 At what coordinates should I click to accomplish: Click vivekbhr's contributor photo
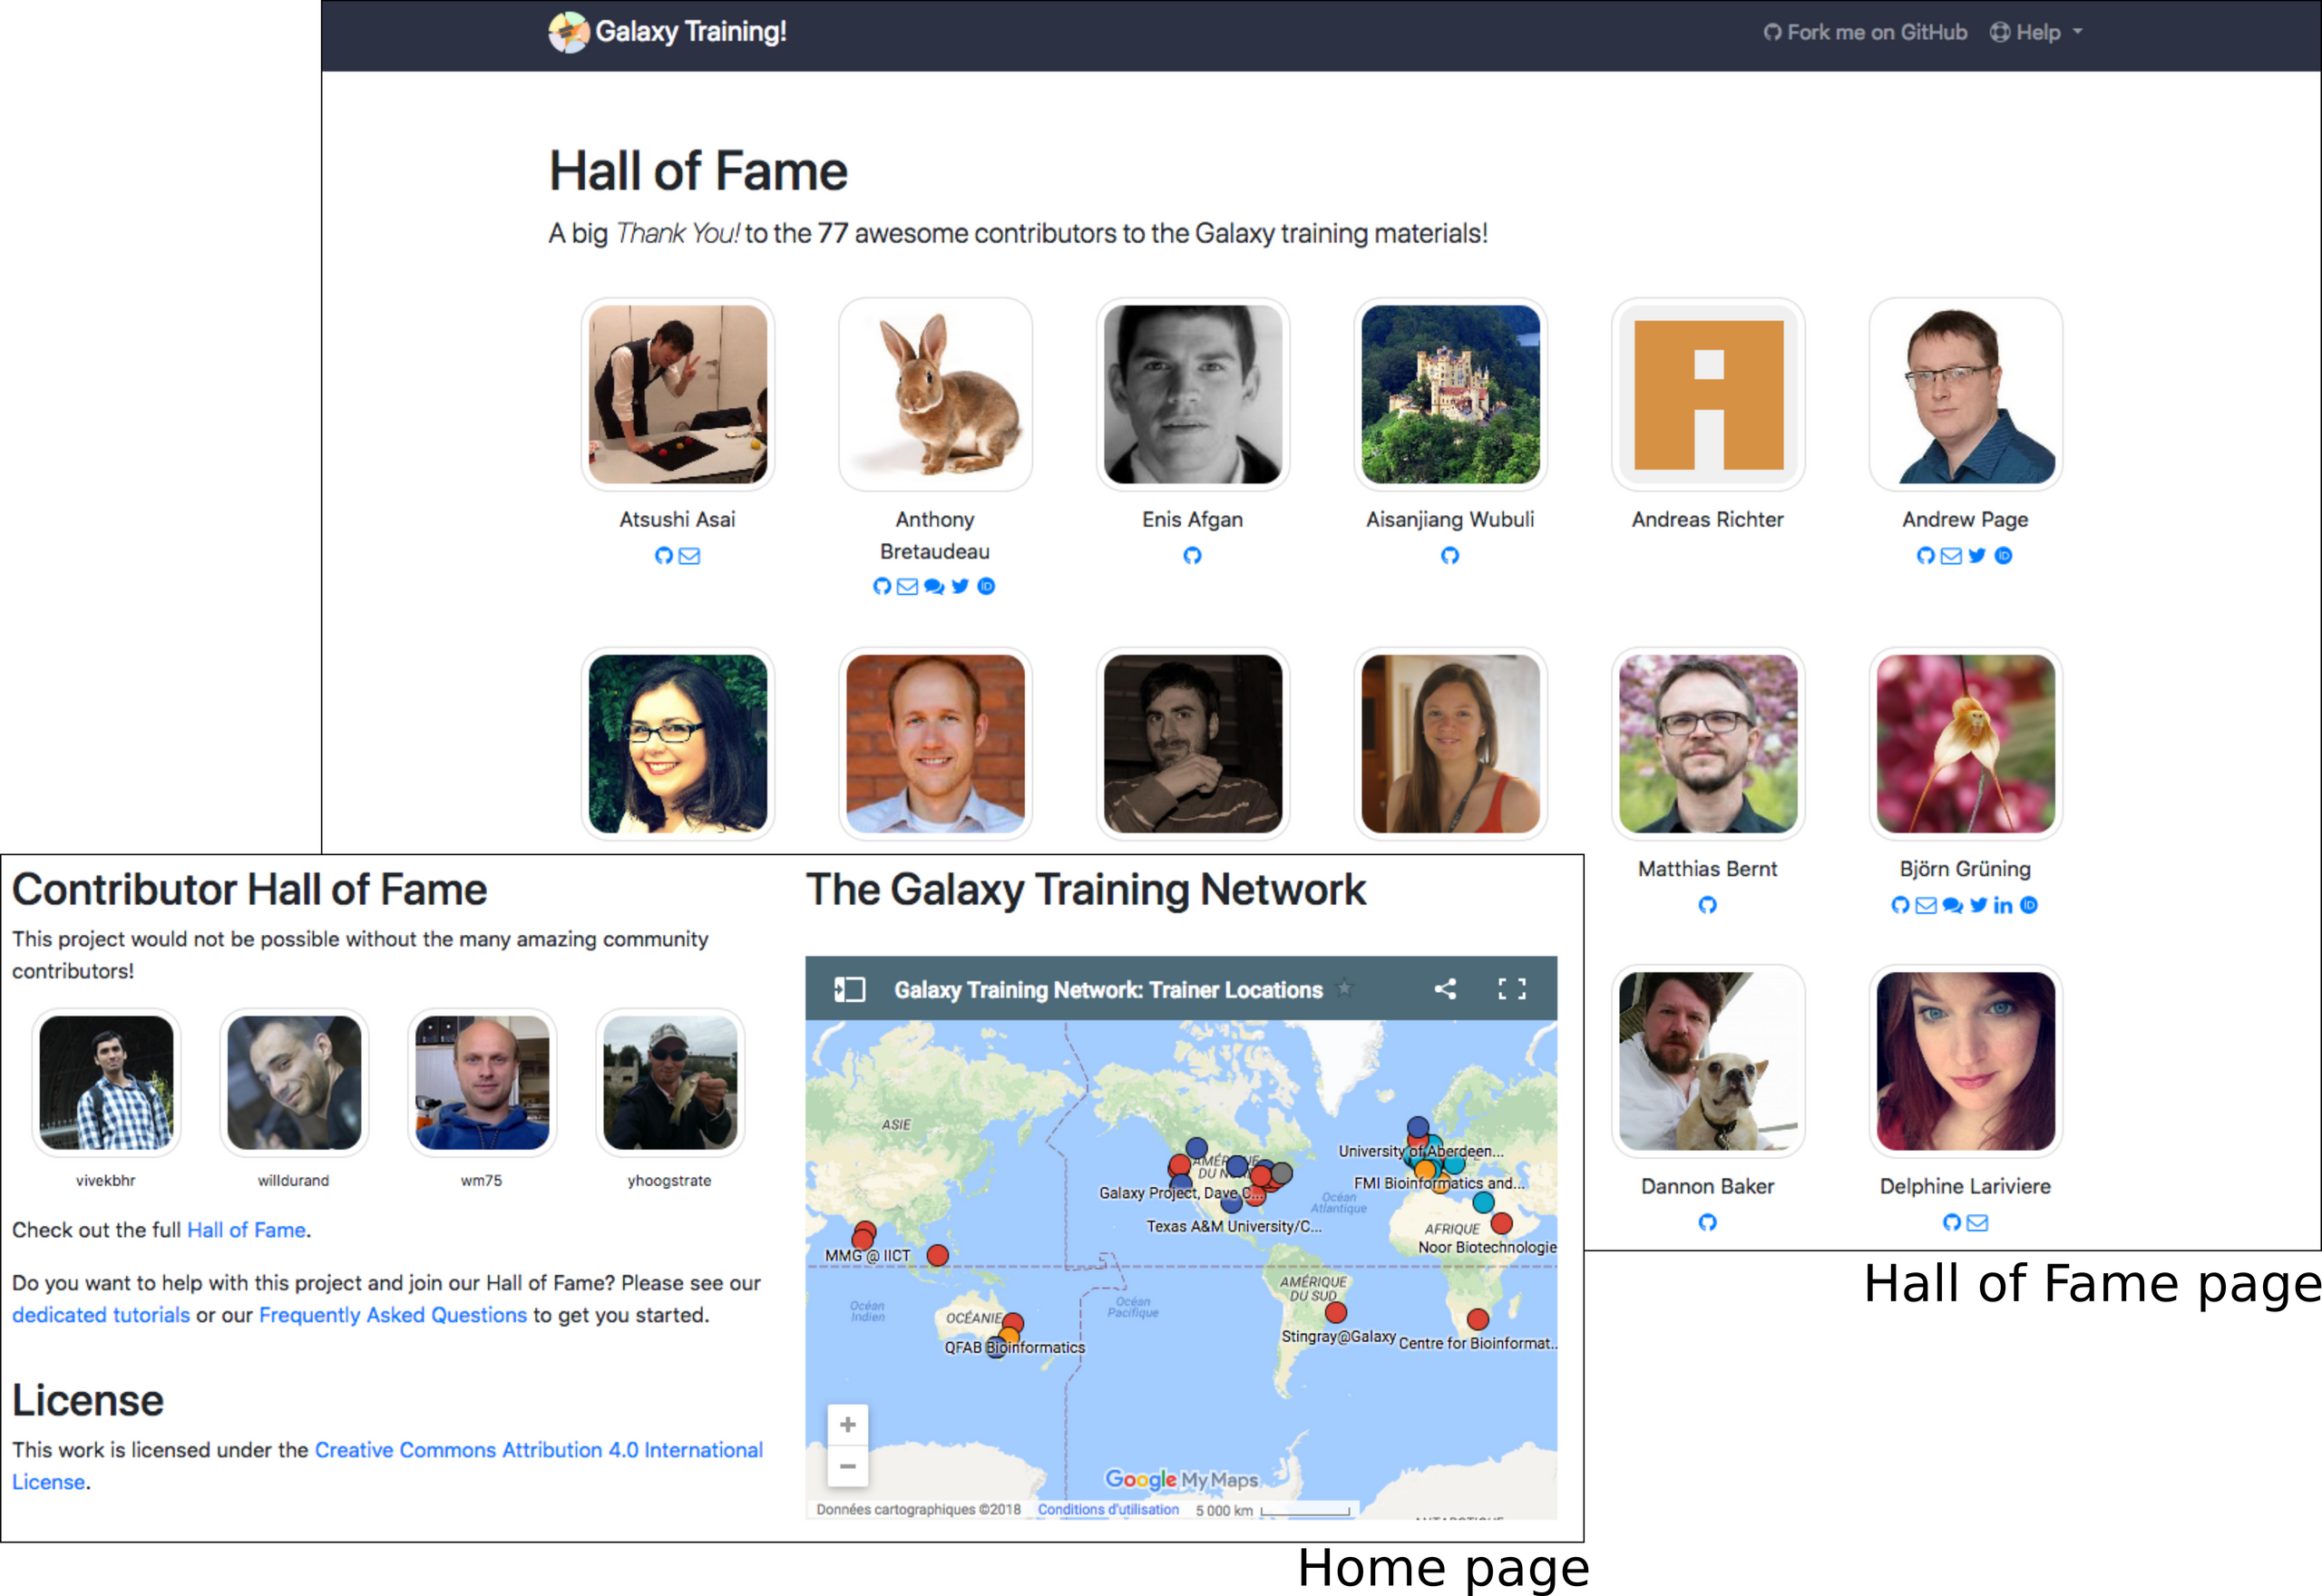pyautogui.click(x=106, y=1083)
